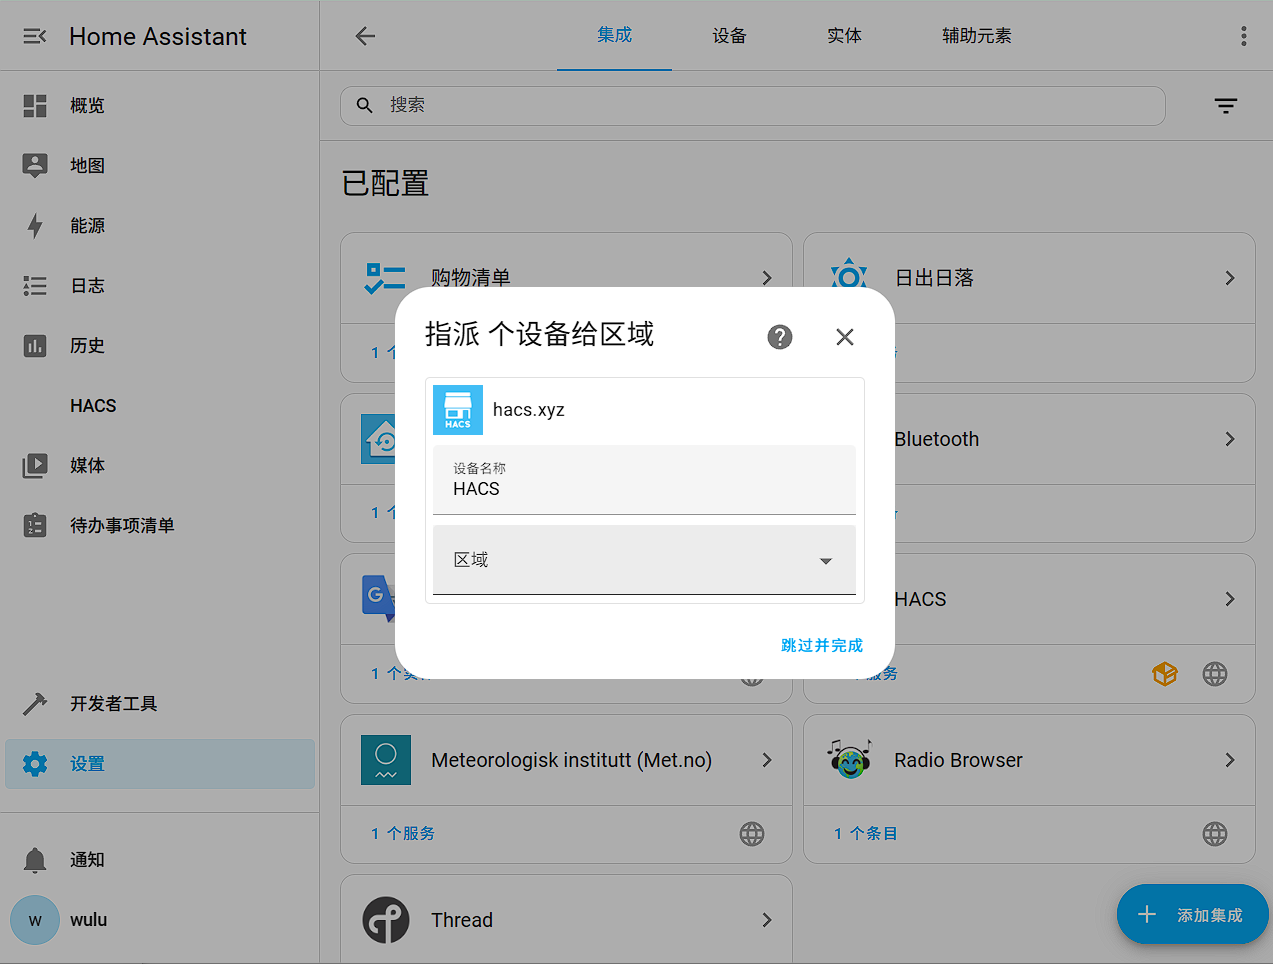Open the 地图 map icon
This screenshot has width=1273, height=964.
(35, 165)
